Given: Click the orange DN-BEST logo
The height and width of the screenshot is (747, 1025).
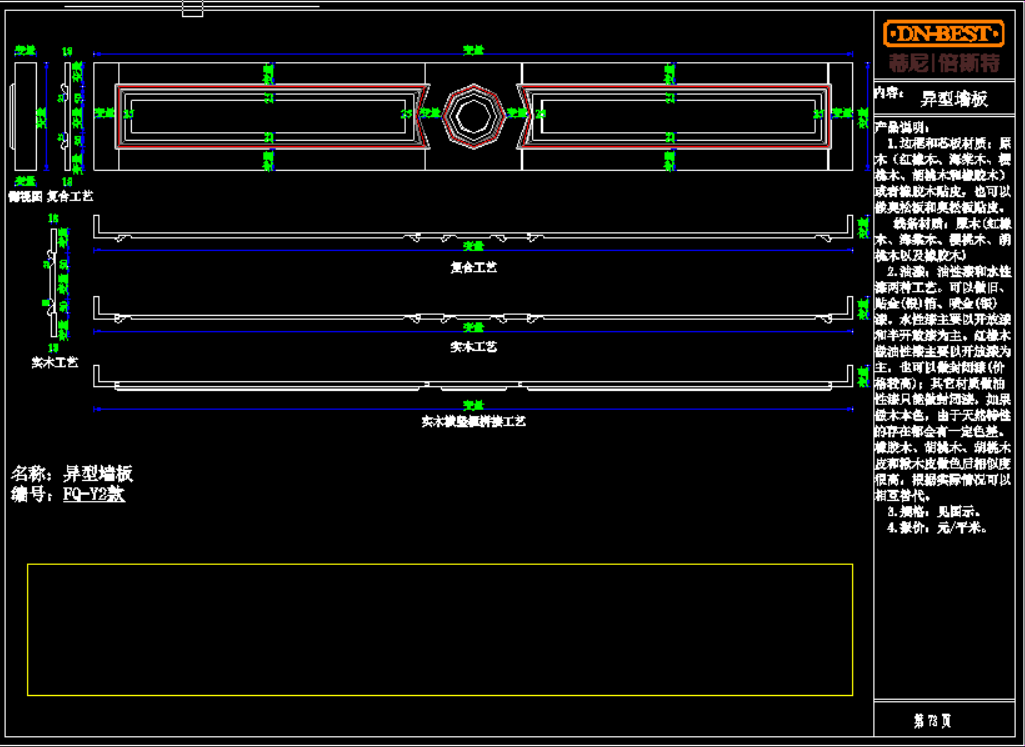Looking at the screenshot, I should tap(944, 34).
